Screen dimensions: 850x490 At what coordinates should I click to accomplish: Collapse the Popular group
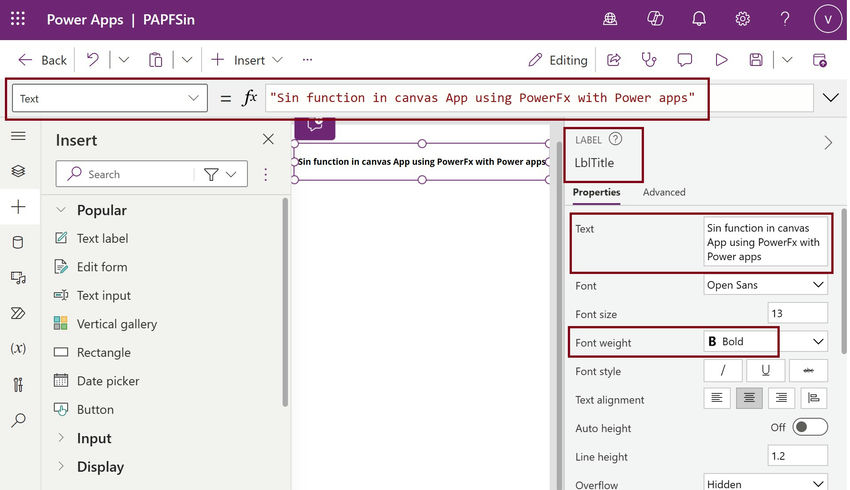pos(61,210)
